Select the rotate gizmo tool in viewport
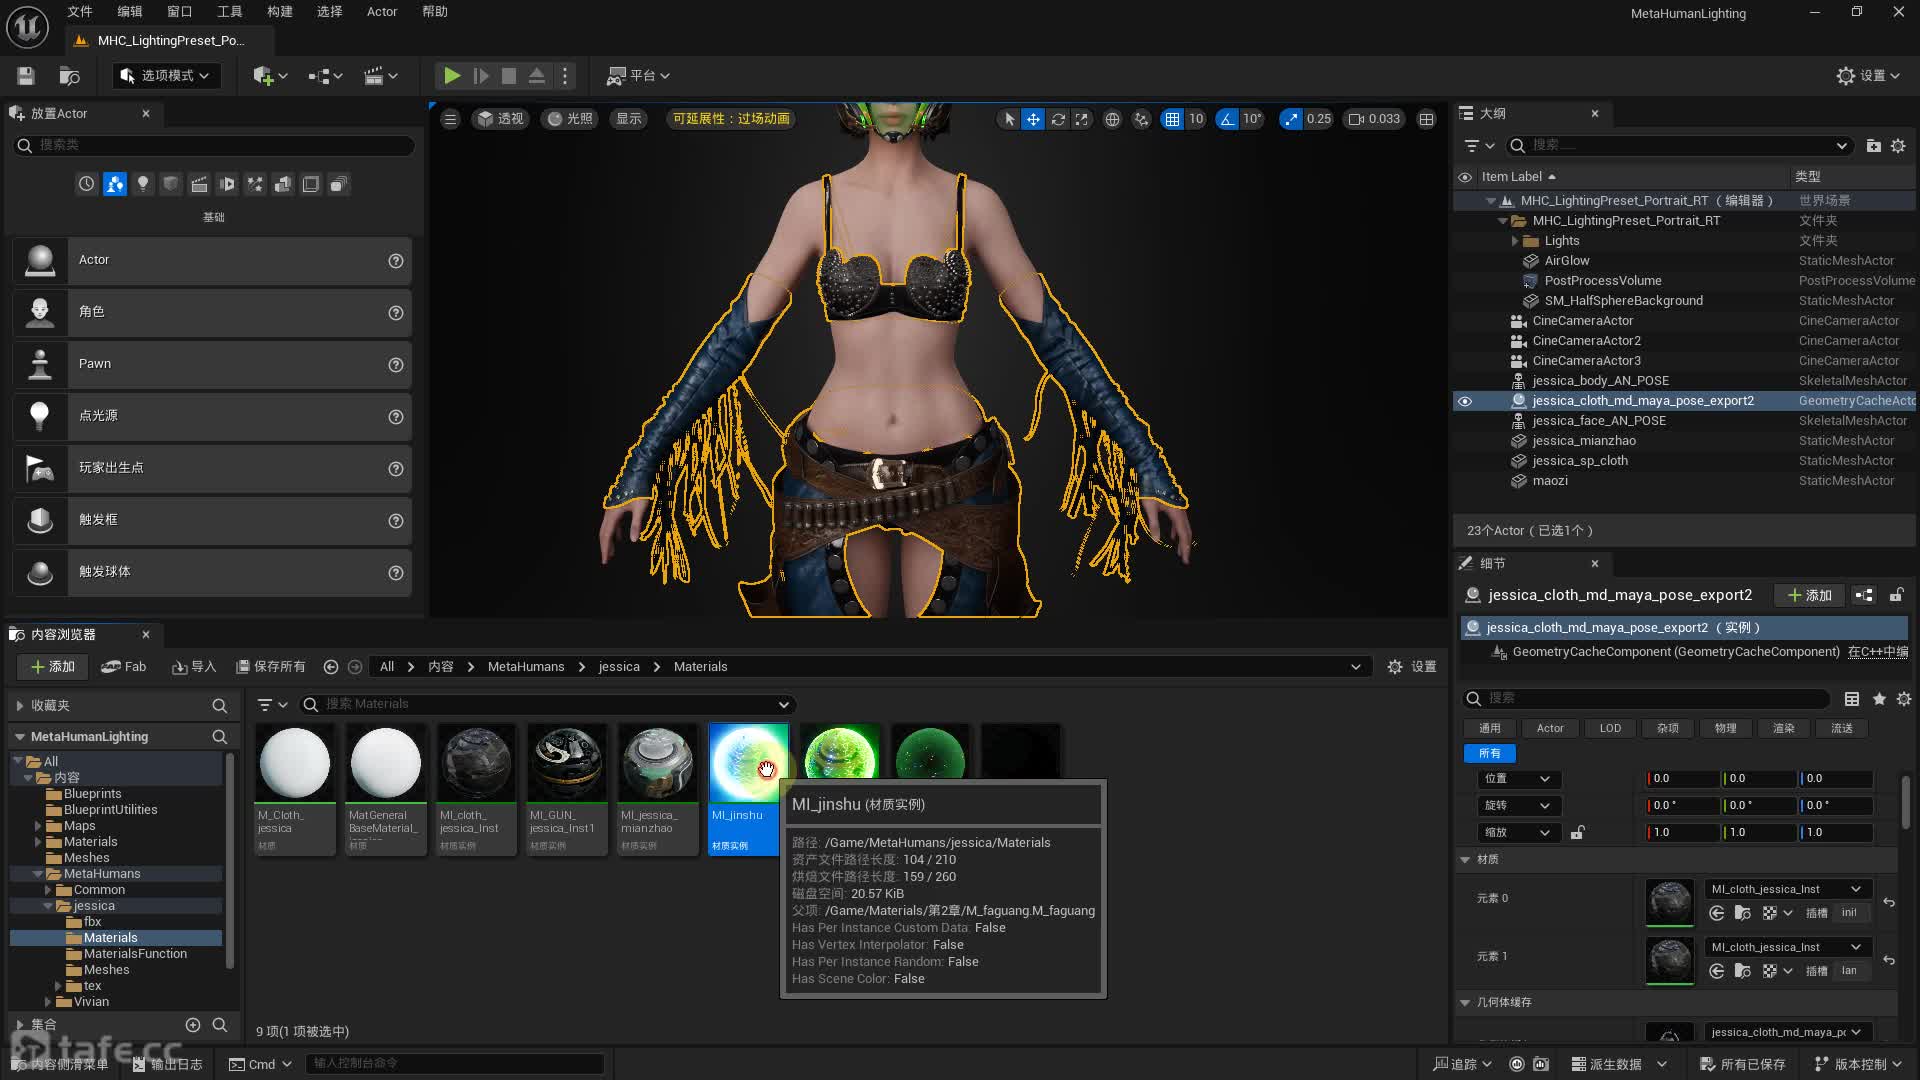1920x1080 pixels. pyautogui.click(x=1058, y=119)
